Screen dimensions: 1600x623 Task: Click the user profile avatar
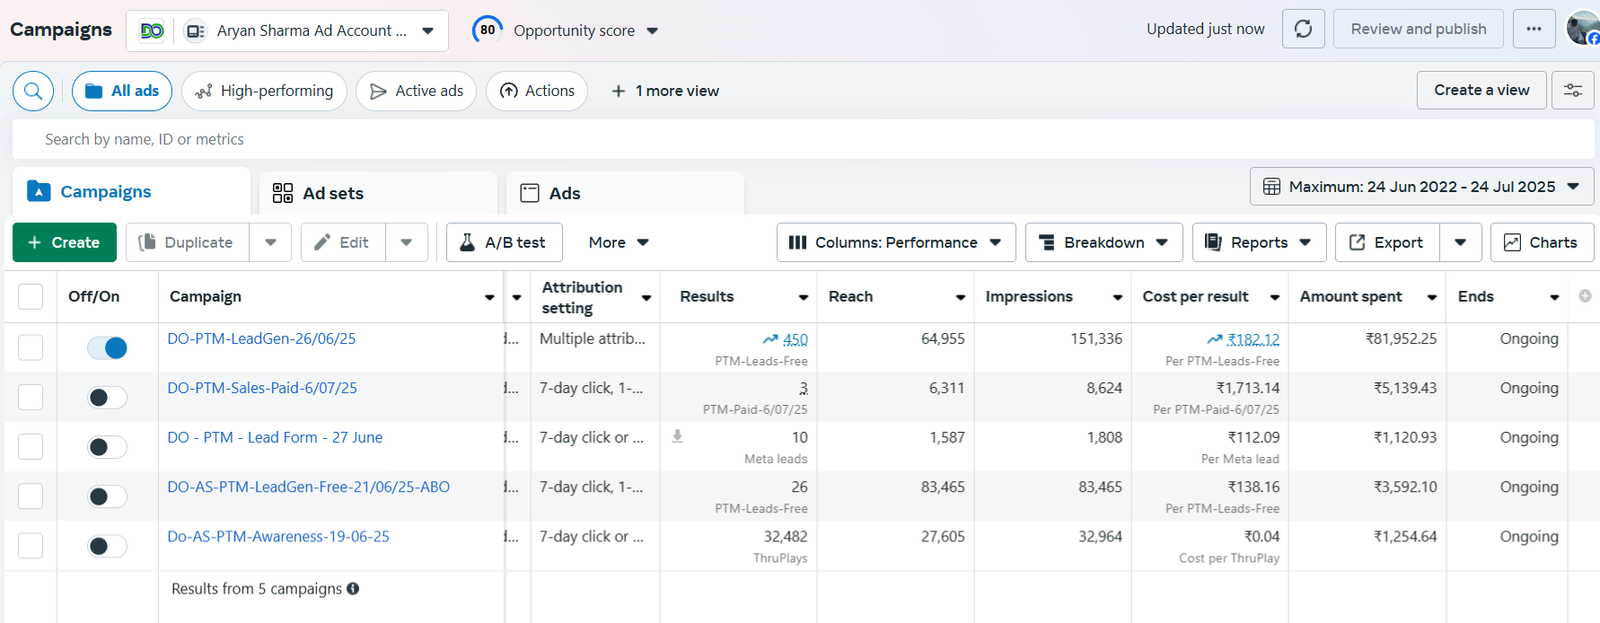1582,29
